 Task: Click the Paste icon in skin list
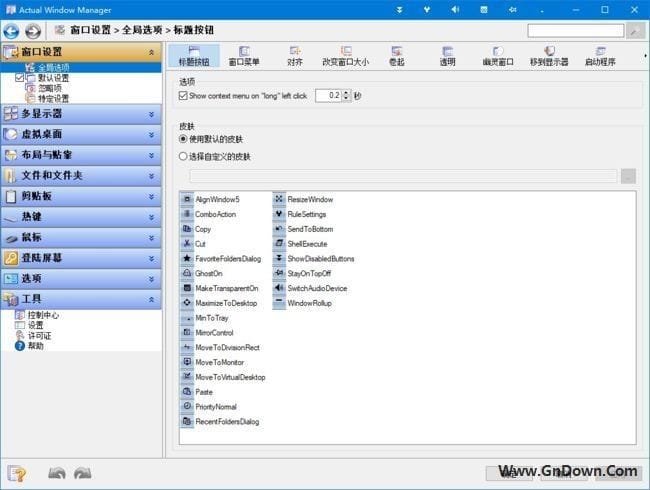(x=187, y=391)
